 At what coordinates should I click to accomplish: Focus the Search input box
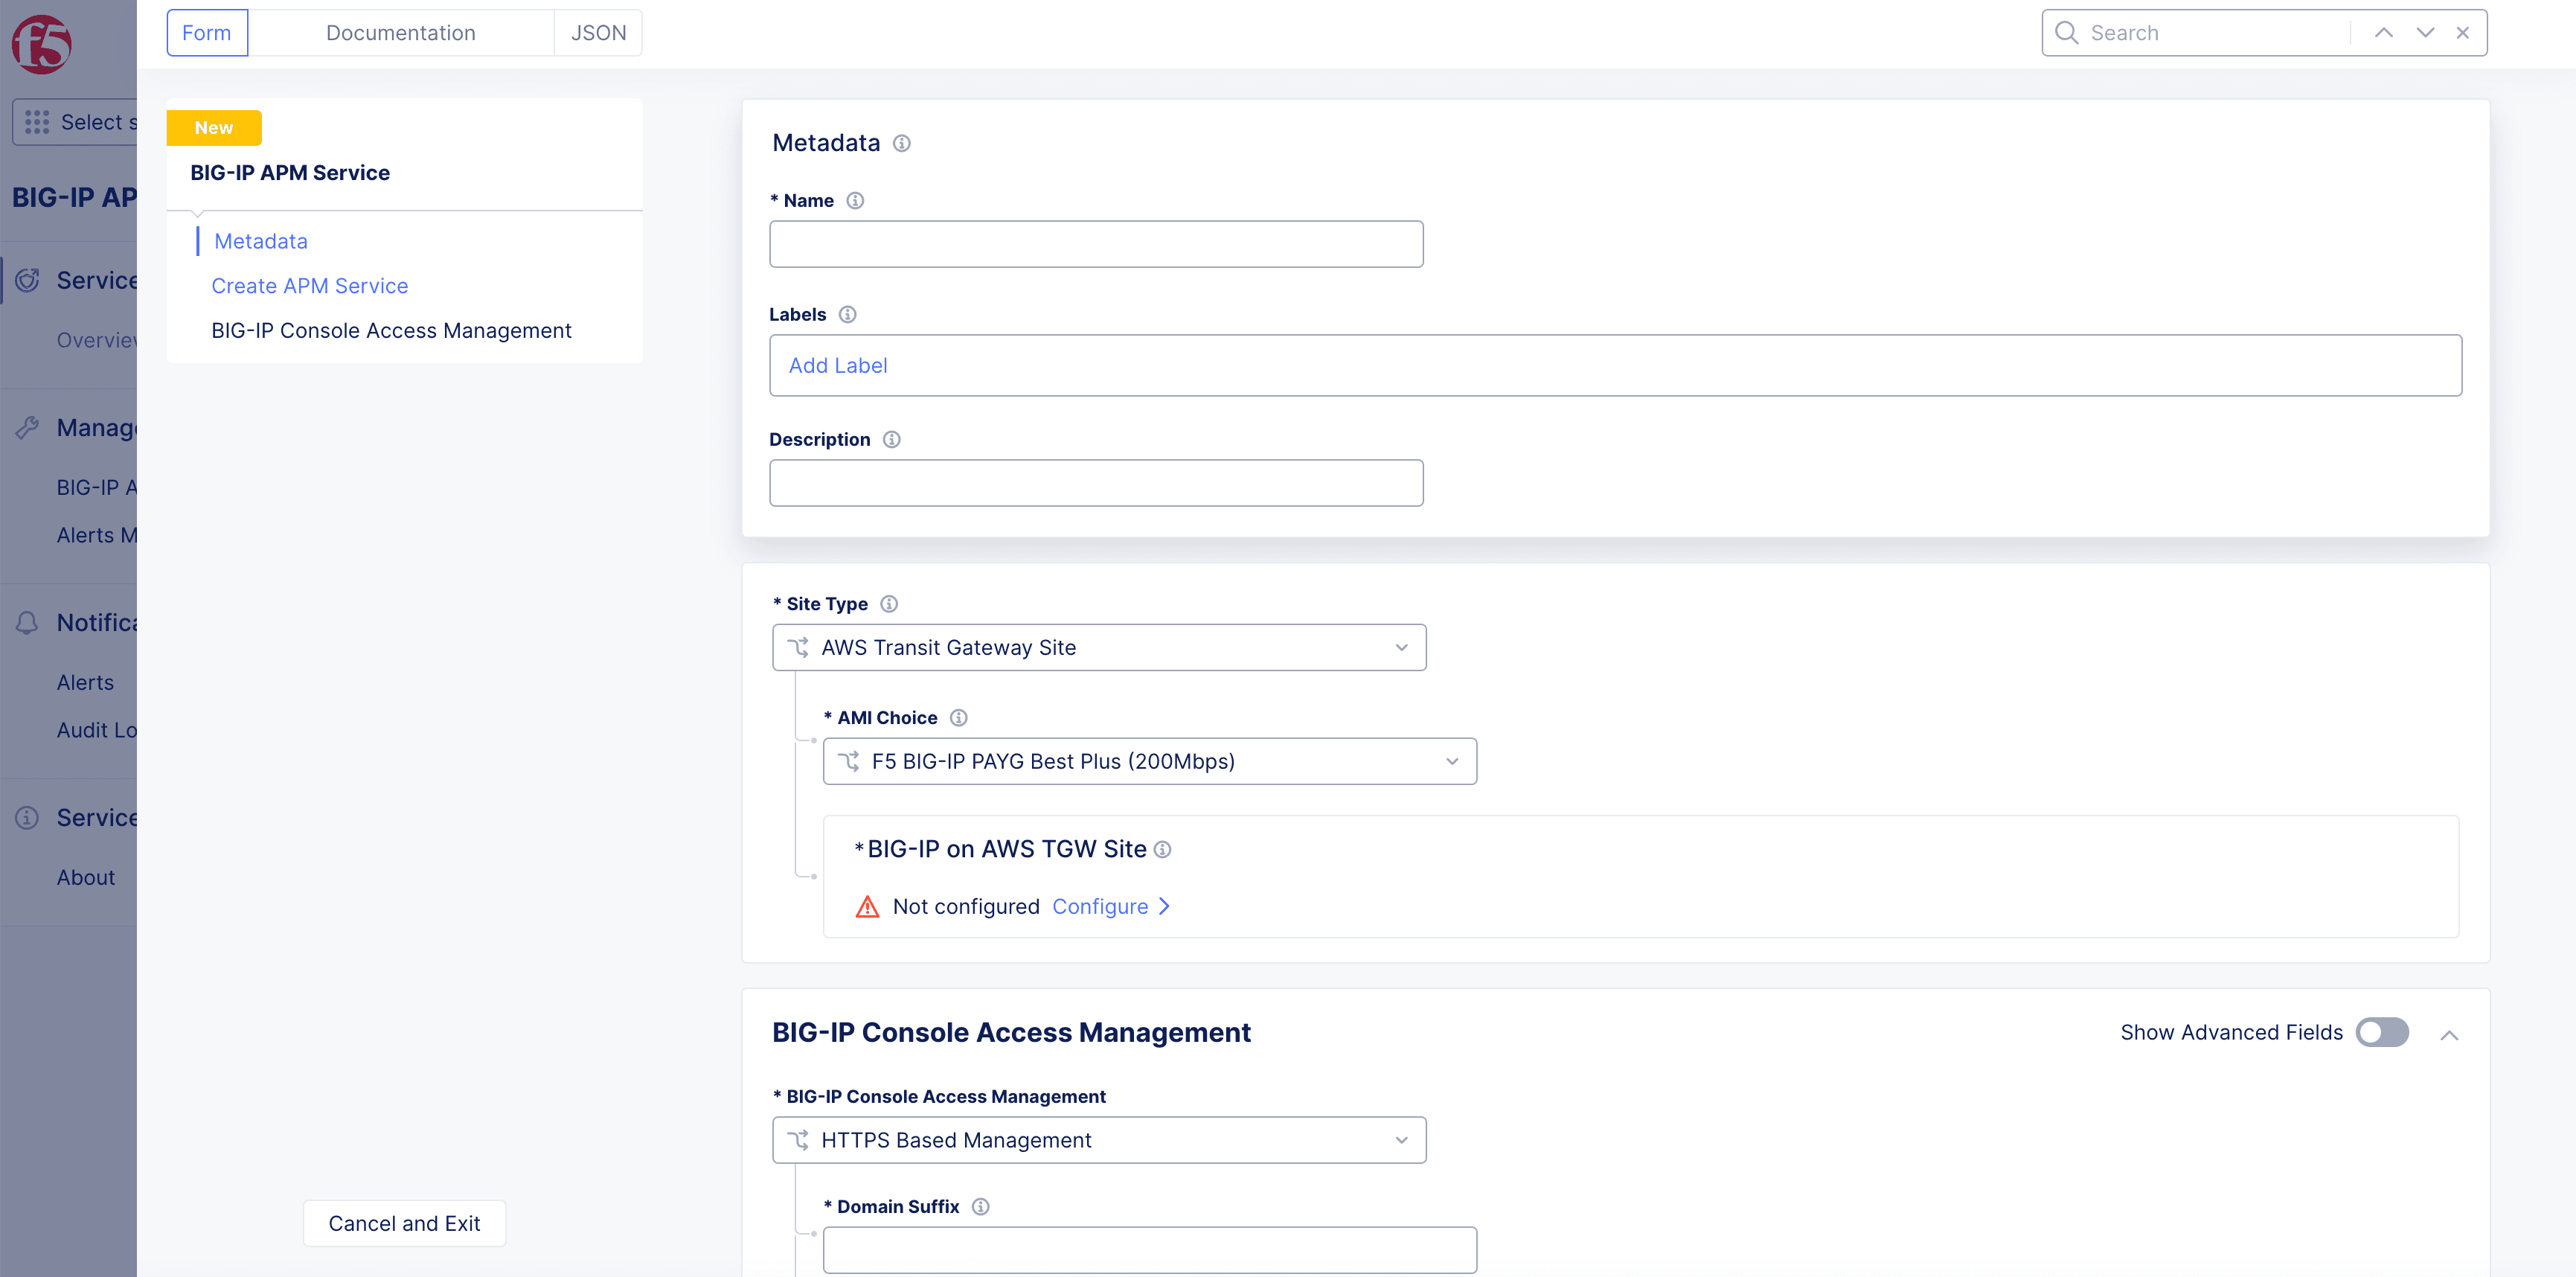pyautogui.click(x=2215, y=33)
